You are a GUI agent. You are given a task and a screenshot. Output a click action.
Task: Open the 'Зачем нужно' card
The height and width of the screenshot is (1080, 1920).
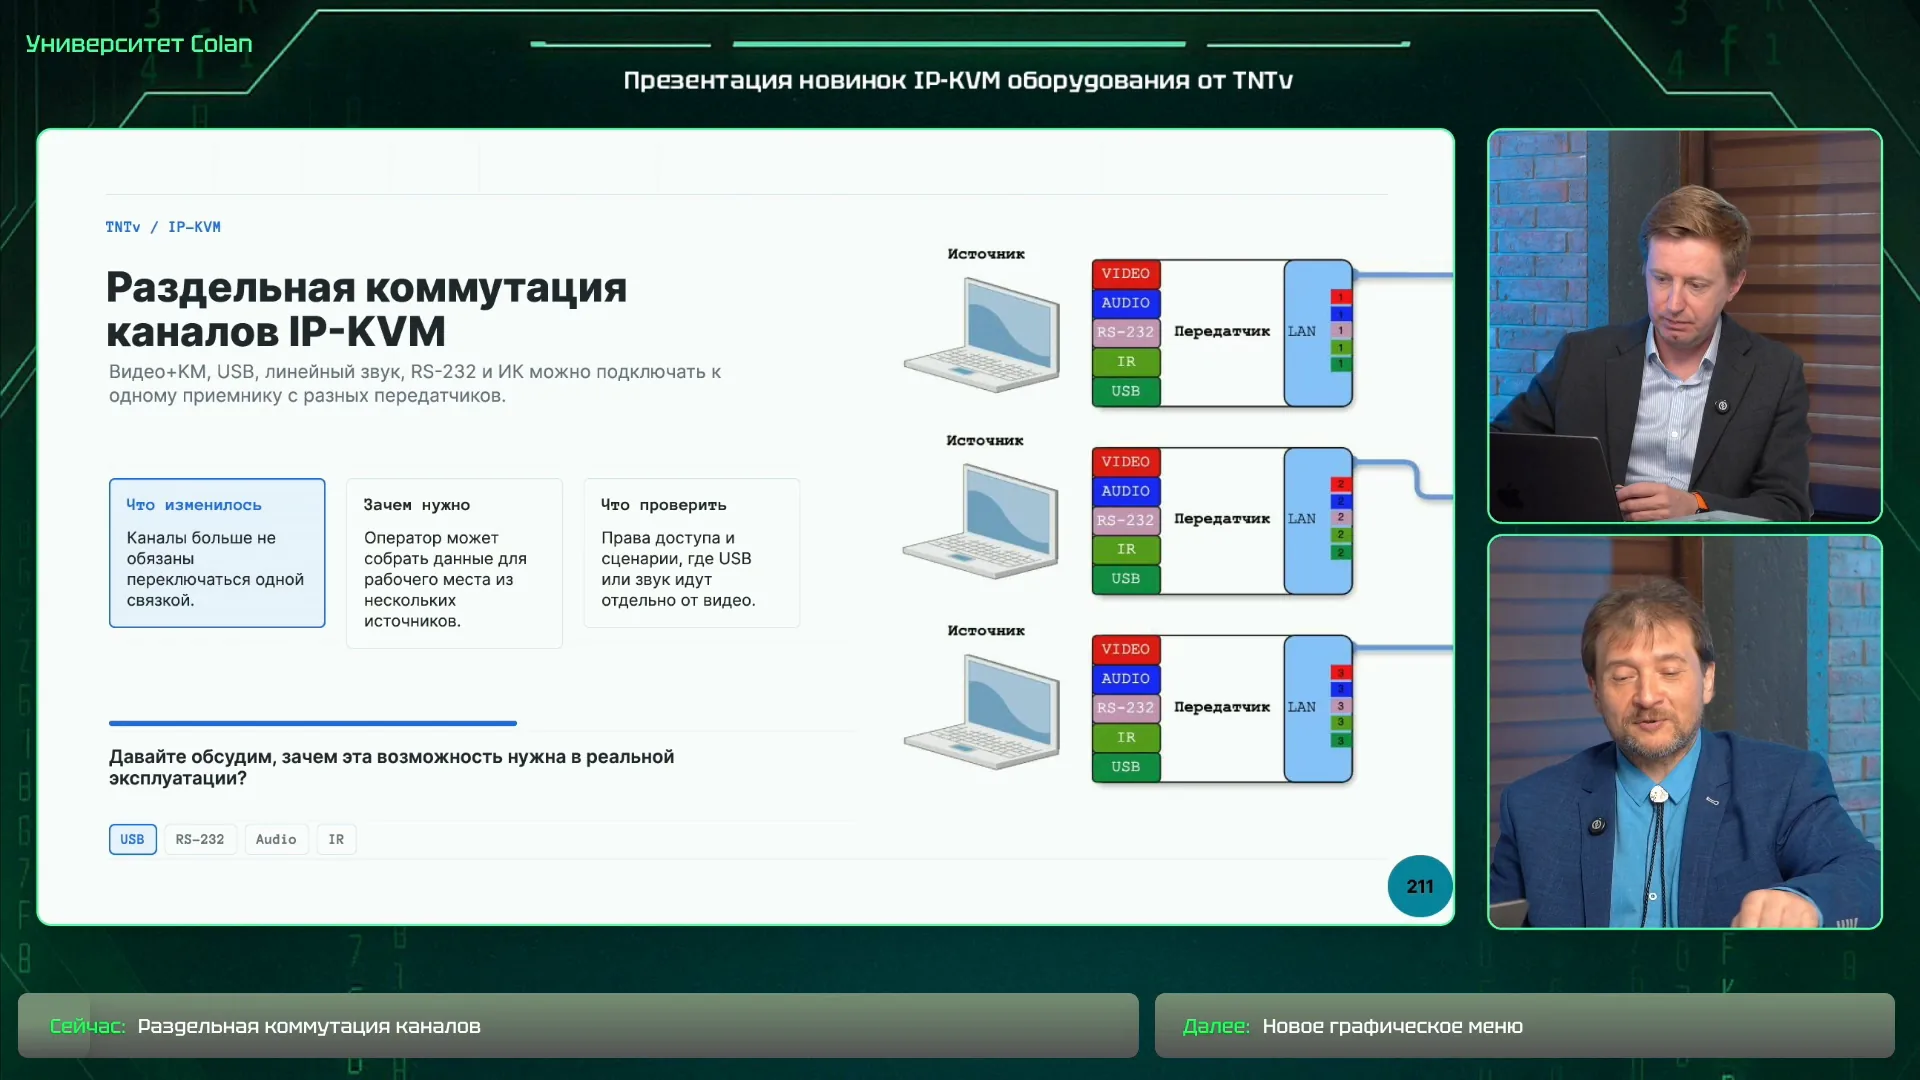[x=454, y=563]
